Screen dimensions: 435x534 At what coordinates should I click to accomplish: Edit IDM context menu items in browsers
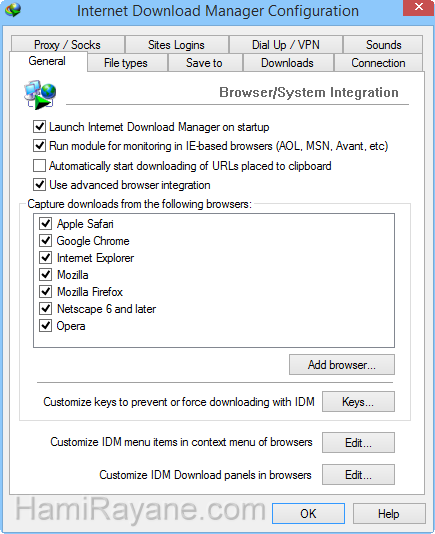358,443
